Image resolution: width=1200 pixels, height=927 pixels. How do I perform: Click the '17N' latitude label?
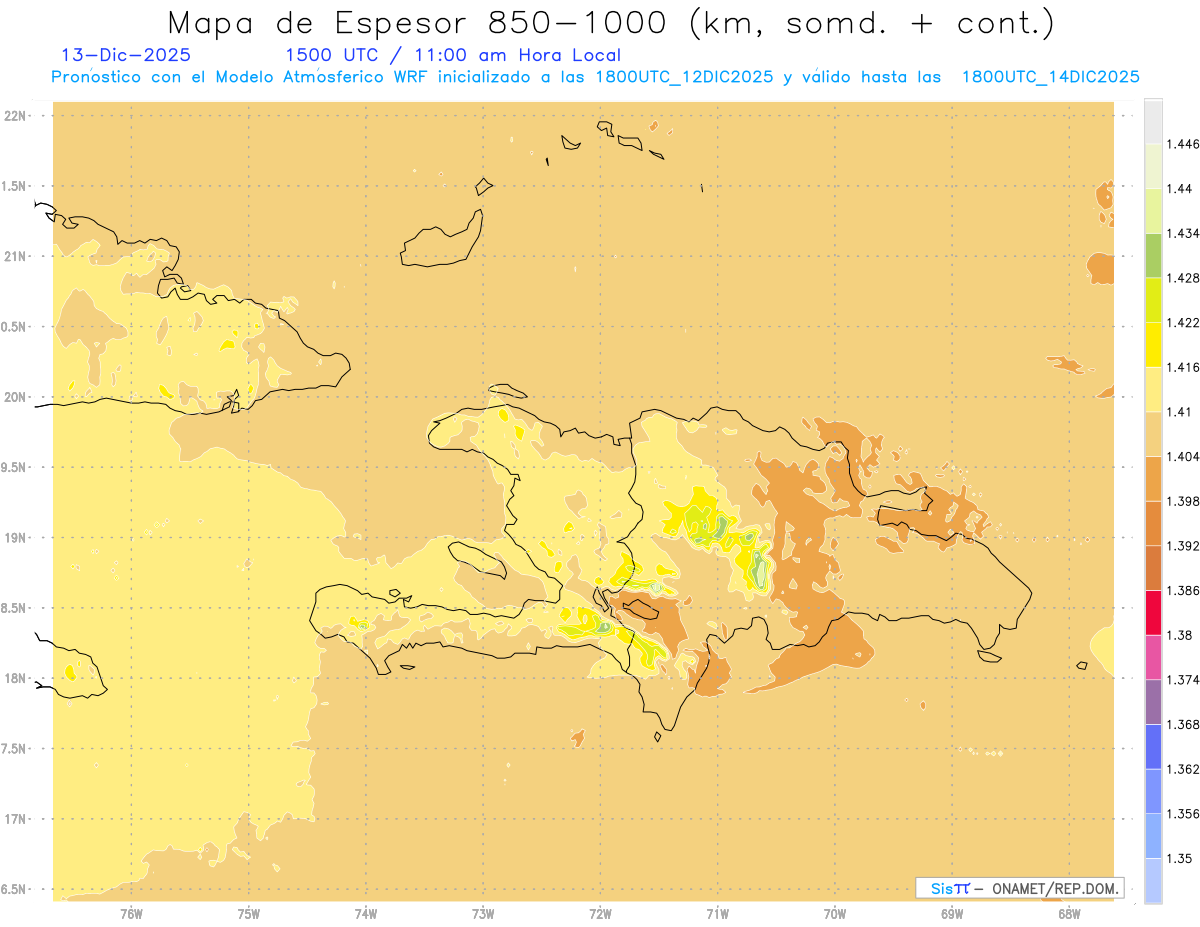pyautogui.click(x=15, y=819)
